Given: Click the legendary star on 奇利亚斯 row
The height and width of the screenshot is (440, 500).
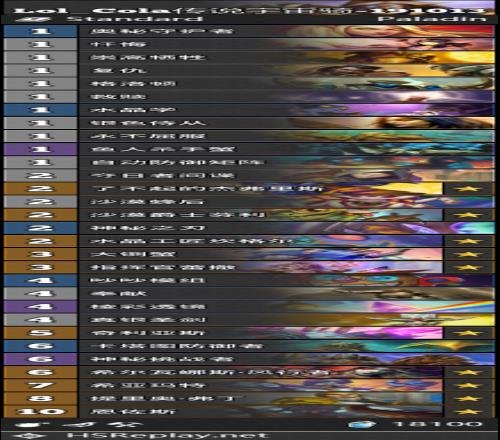Looking at the screenshot, I should (x=468, y=333).
